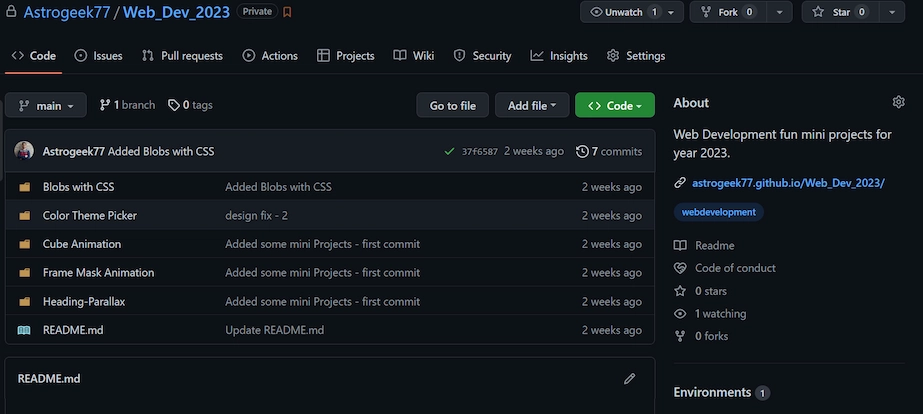Screen dimensions: 923x414
Task: Click the Astrogeek77 avatar in commit row
Action: click(24, 151)
